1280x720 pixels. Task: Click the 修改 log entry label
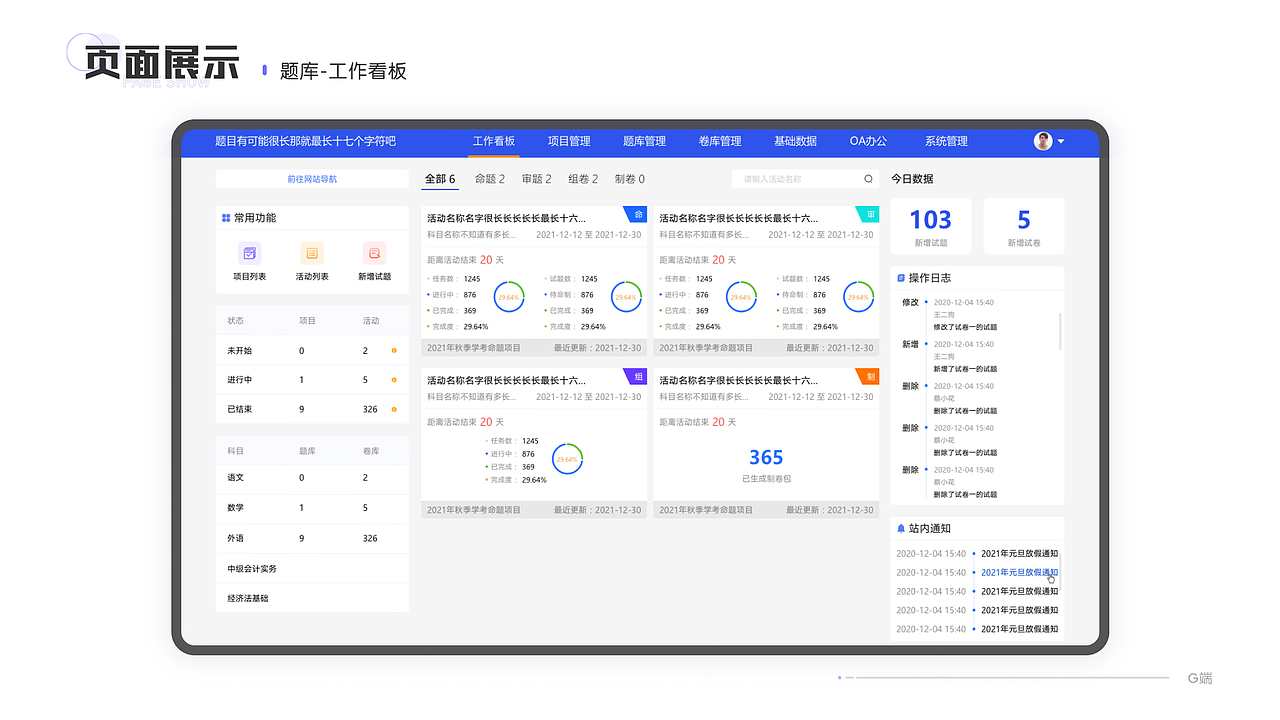click(910, 302)
